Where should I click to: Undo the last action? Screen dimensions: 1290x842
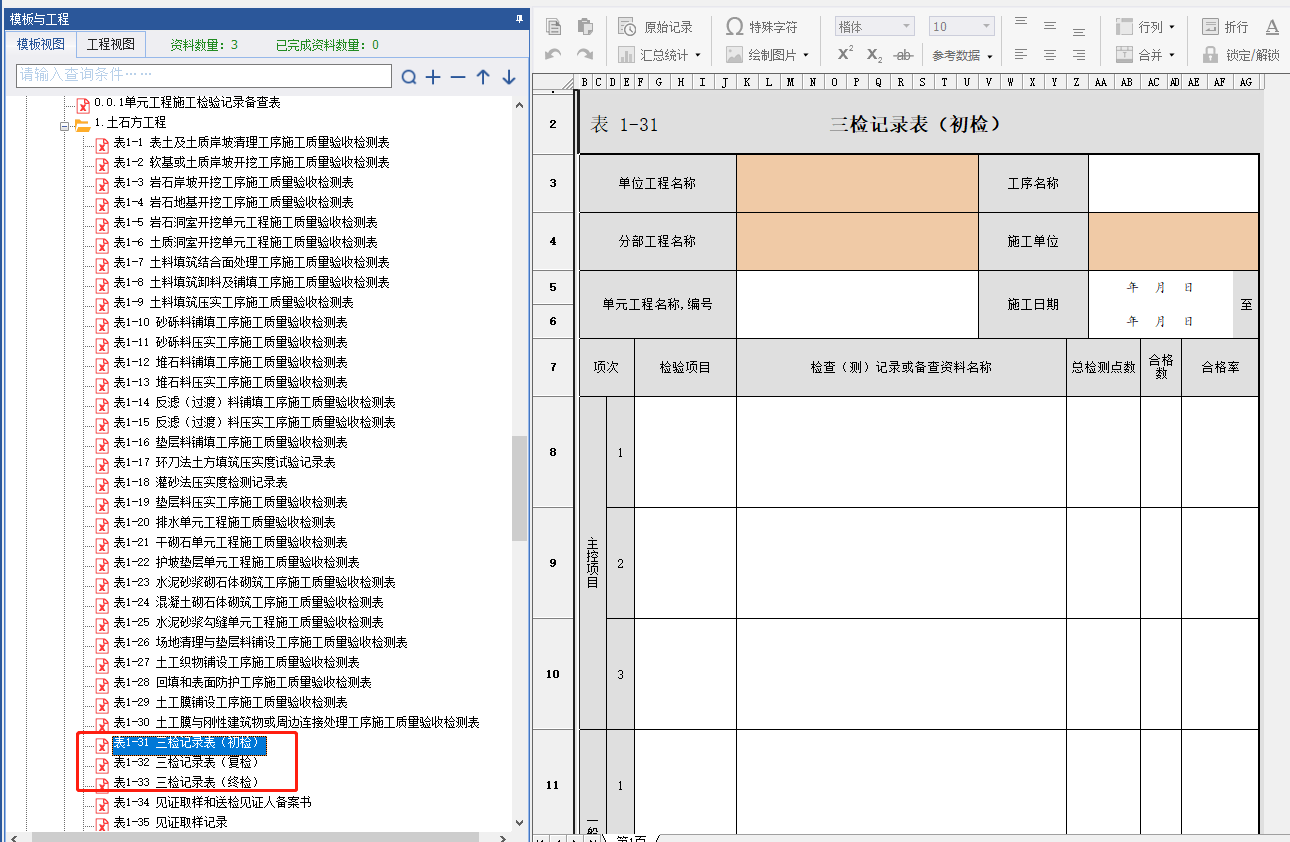[x=554, y=55]
